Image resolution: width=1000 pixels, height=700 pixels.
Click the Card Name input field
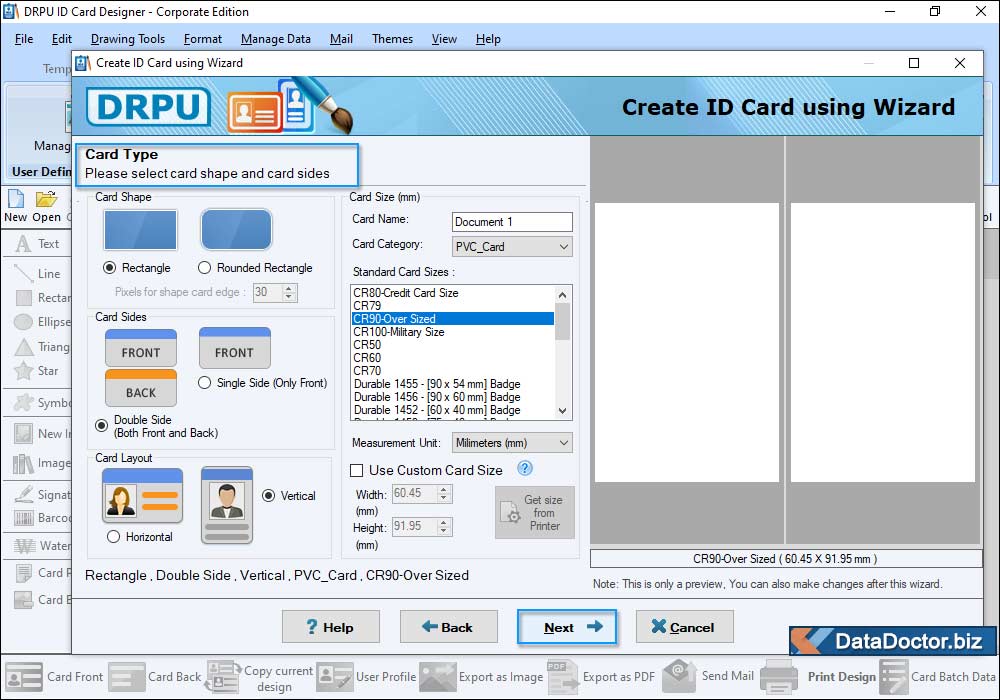[512, 222]
